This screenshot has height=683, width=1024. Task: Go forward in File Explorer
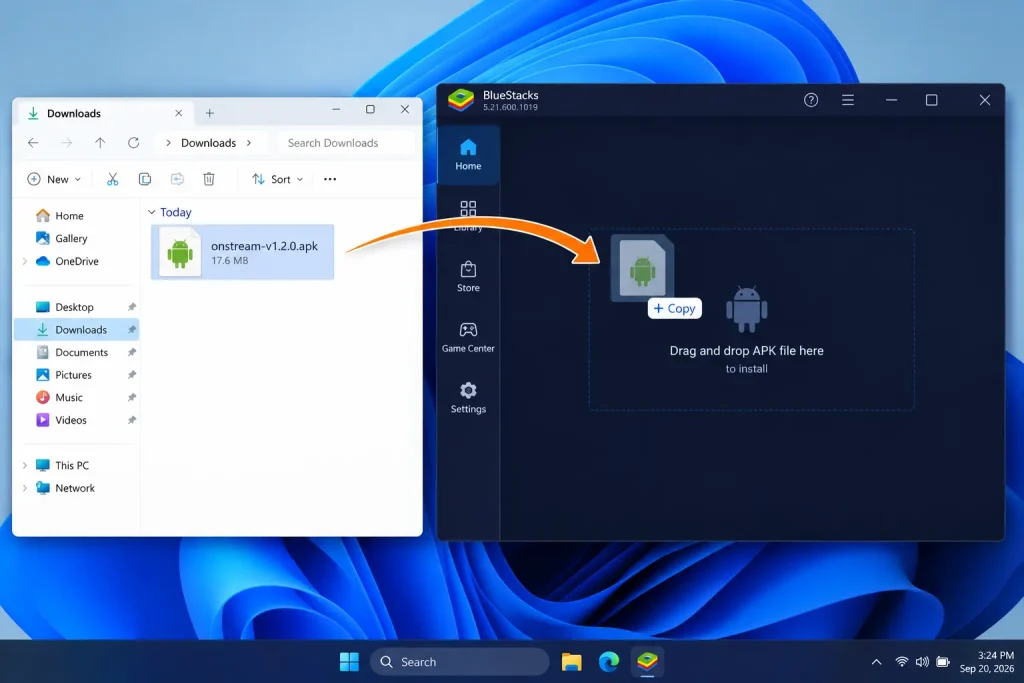point(67,142)
